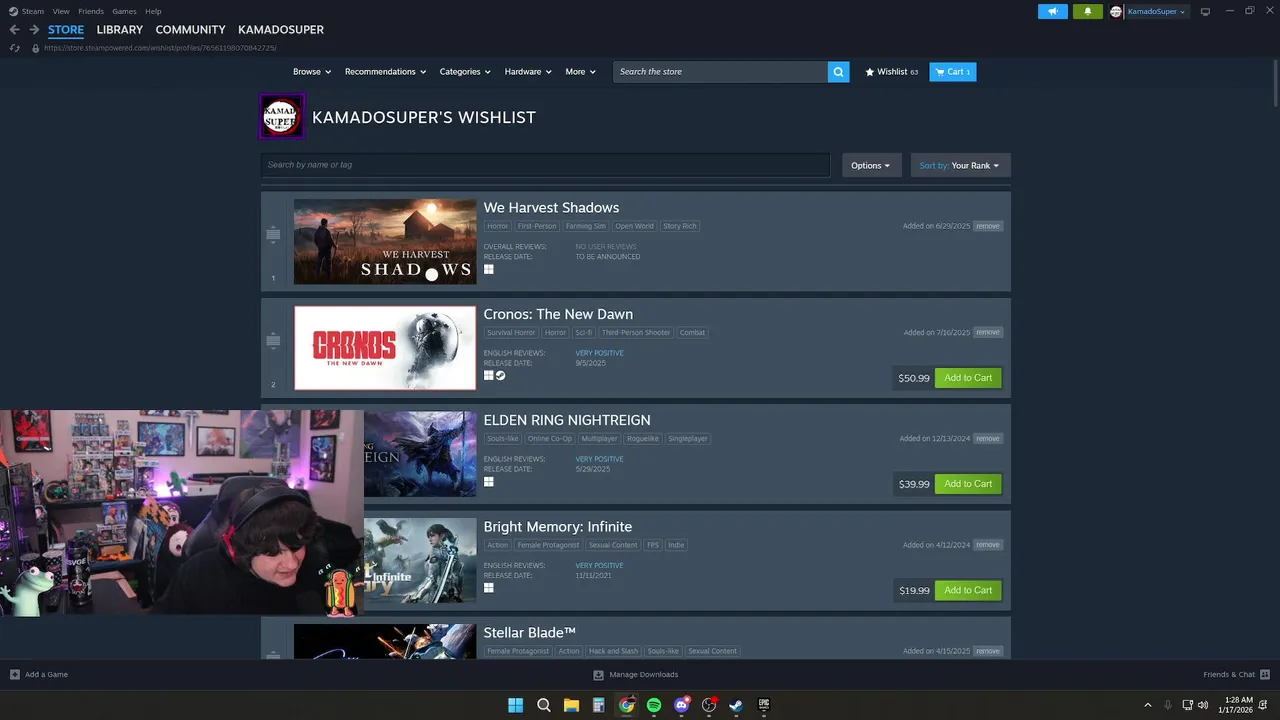Open the Help menu
Image resolution: width=1280 pixels, height=720 pixels.
[x=153, y=11]
